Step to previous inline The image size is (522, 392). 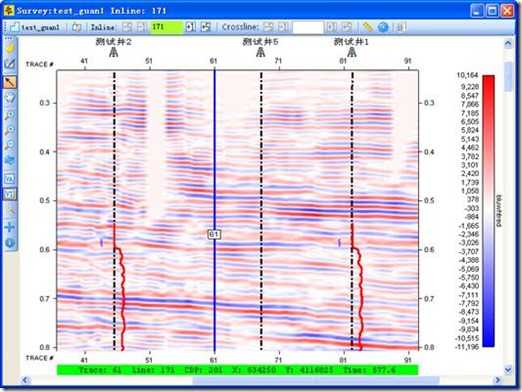(x=141, y=27)
